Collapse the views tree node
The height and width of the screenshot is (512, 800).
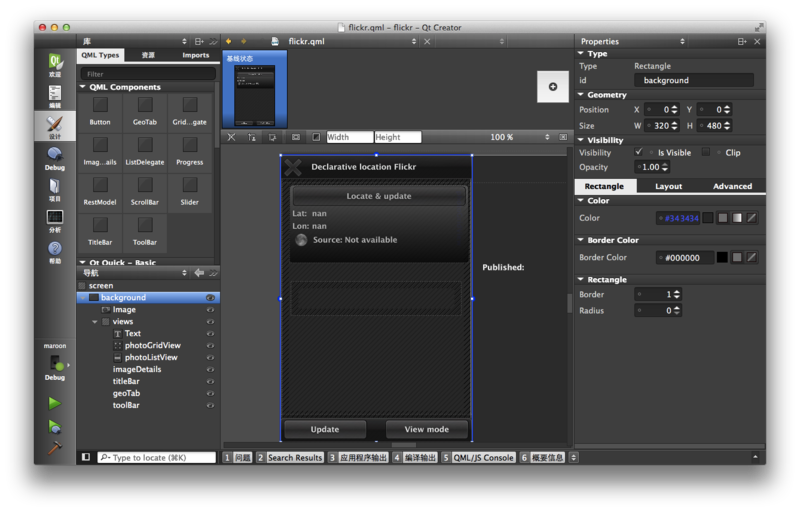click(x=95, y=322)
